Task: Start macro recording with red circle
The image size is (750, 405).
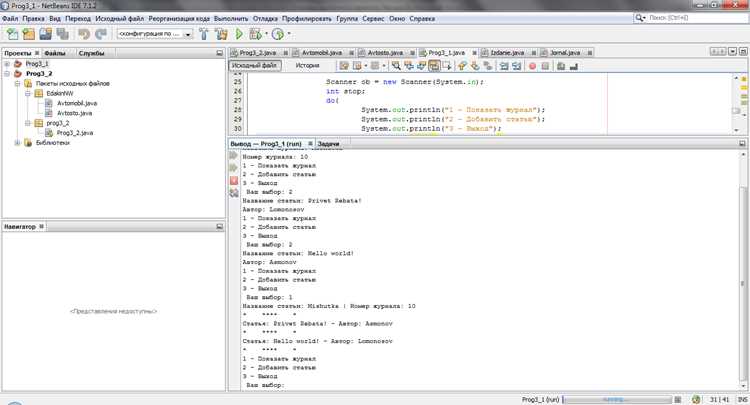Action: pos(532,66)
